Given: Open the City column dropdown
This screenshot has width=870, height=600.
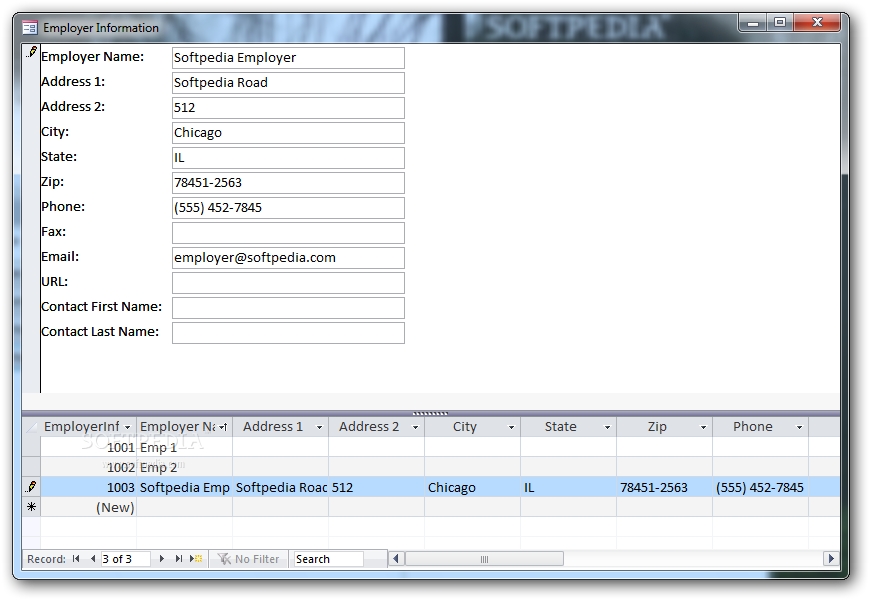Looking at the screenshot, I should tap(511, 427).
